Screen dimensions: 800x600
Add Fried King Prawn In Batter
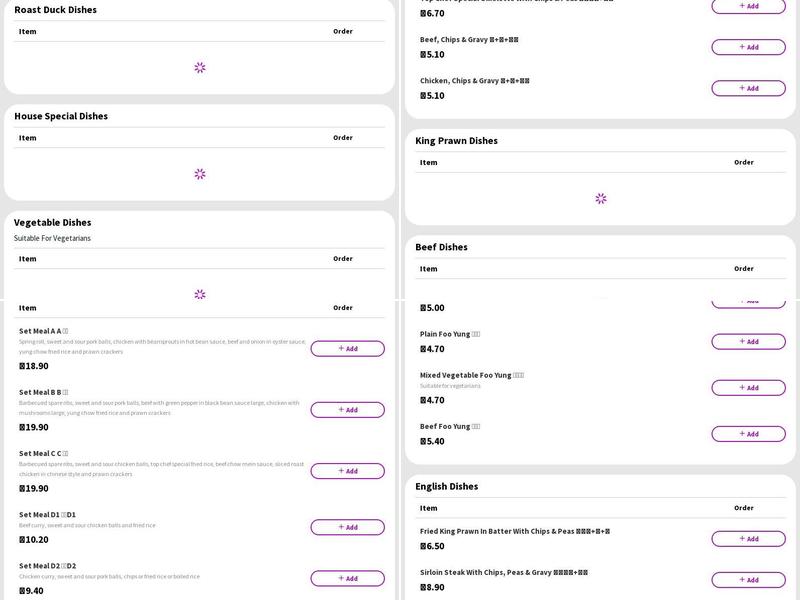[748, 539]
